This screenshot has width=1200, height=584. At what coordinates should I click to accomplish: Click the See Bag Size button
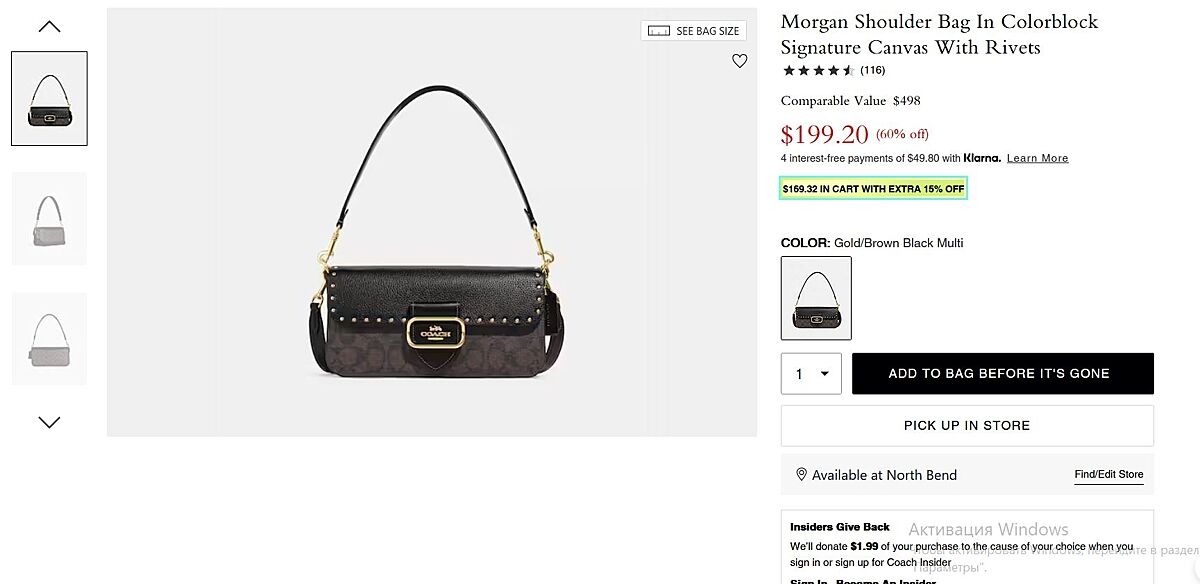click(694, 31)
